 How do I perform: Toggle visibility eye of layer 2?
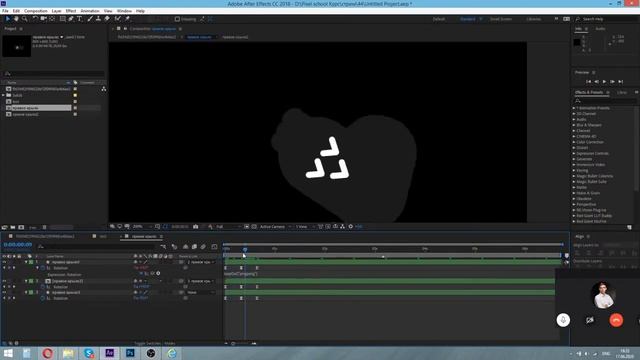pos(4,281)
